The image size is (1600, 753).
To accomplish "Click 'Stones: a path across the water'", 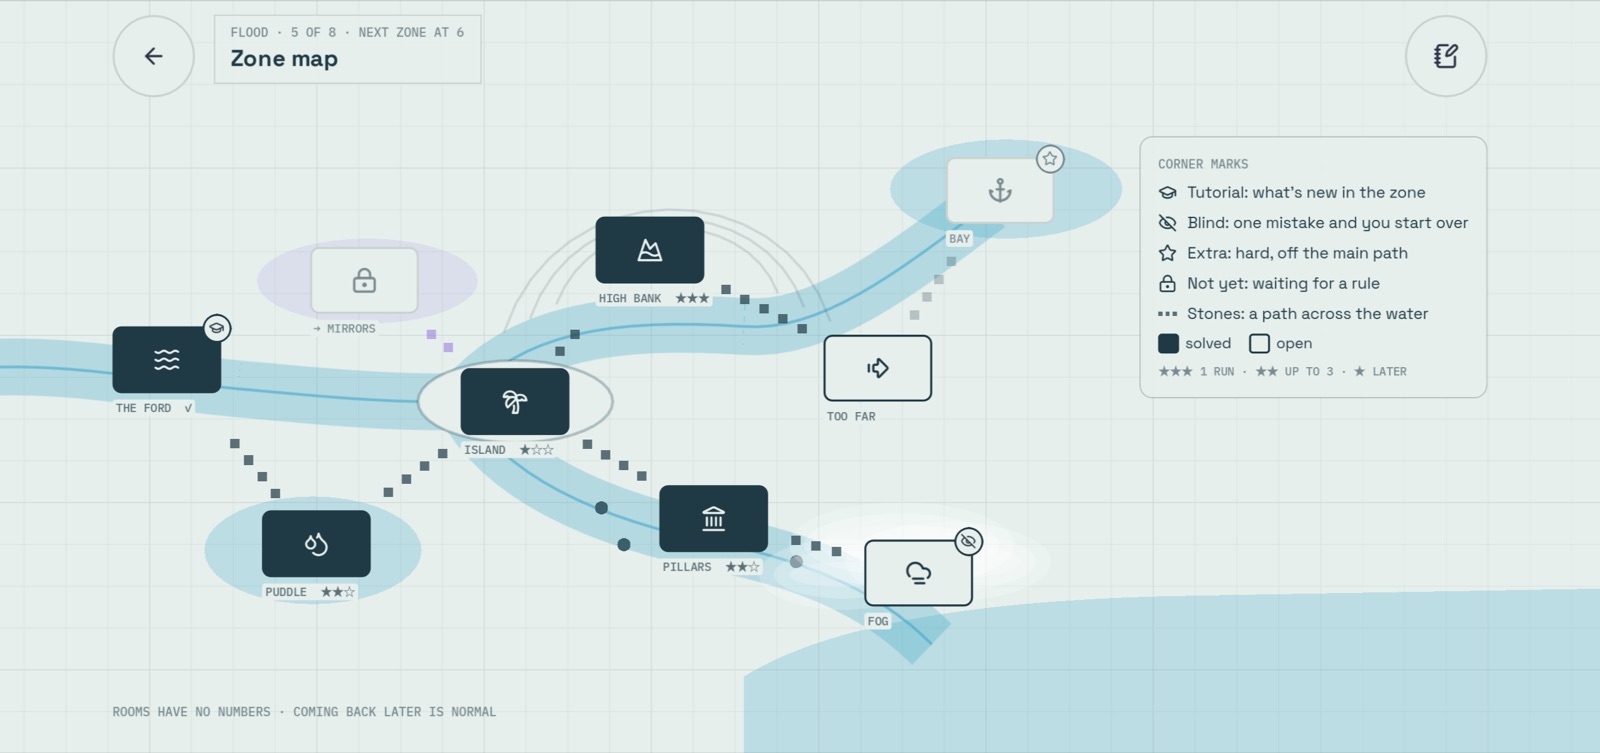I will (1307, 314).
